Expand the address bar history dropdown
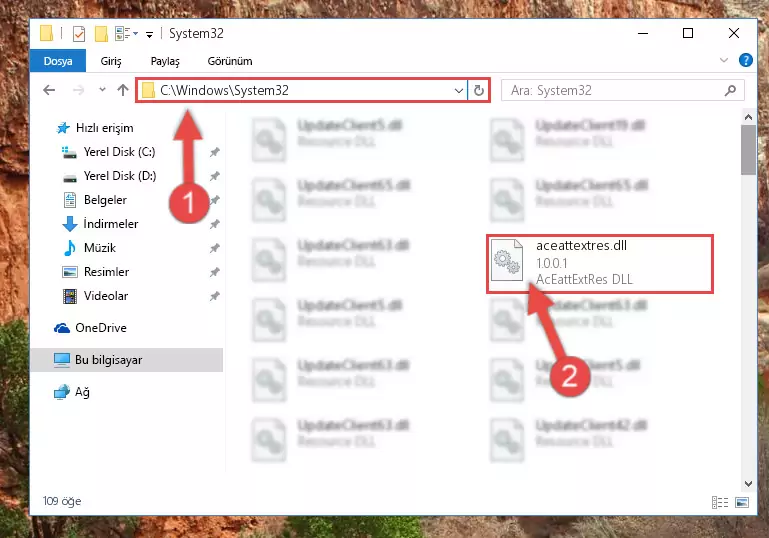The image size is (769, 538). pyautogui.click(x=459, y=90)
